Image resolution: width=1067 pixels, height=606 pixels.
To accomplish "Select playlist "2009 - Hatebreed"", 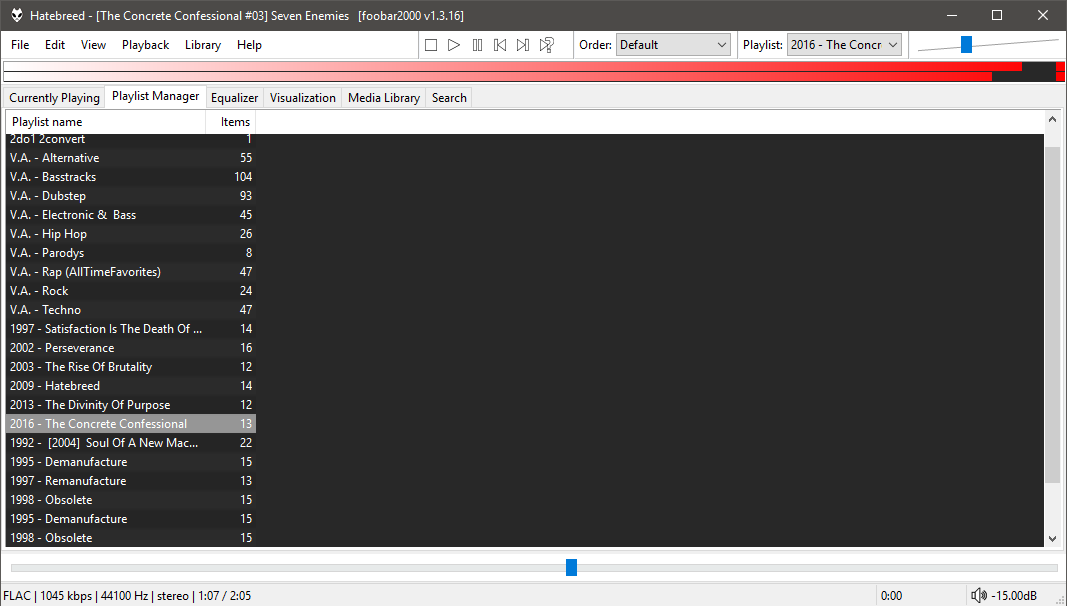I will pos(131,386).
